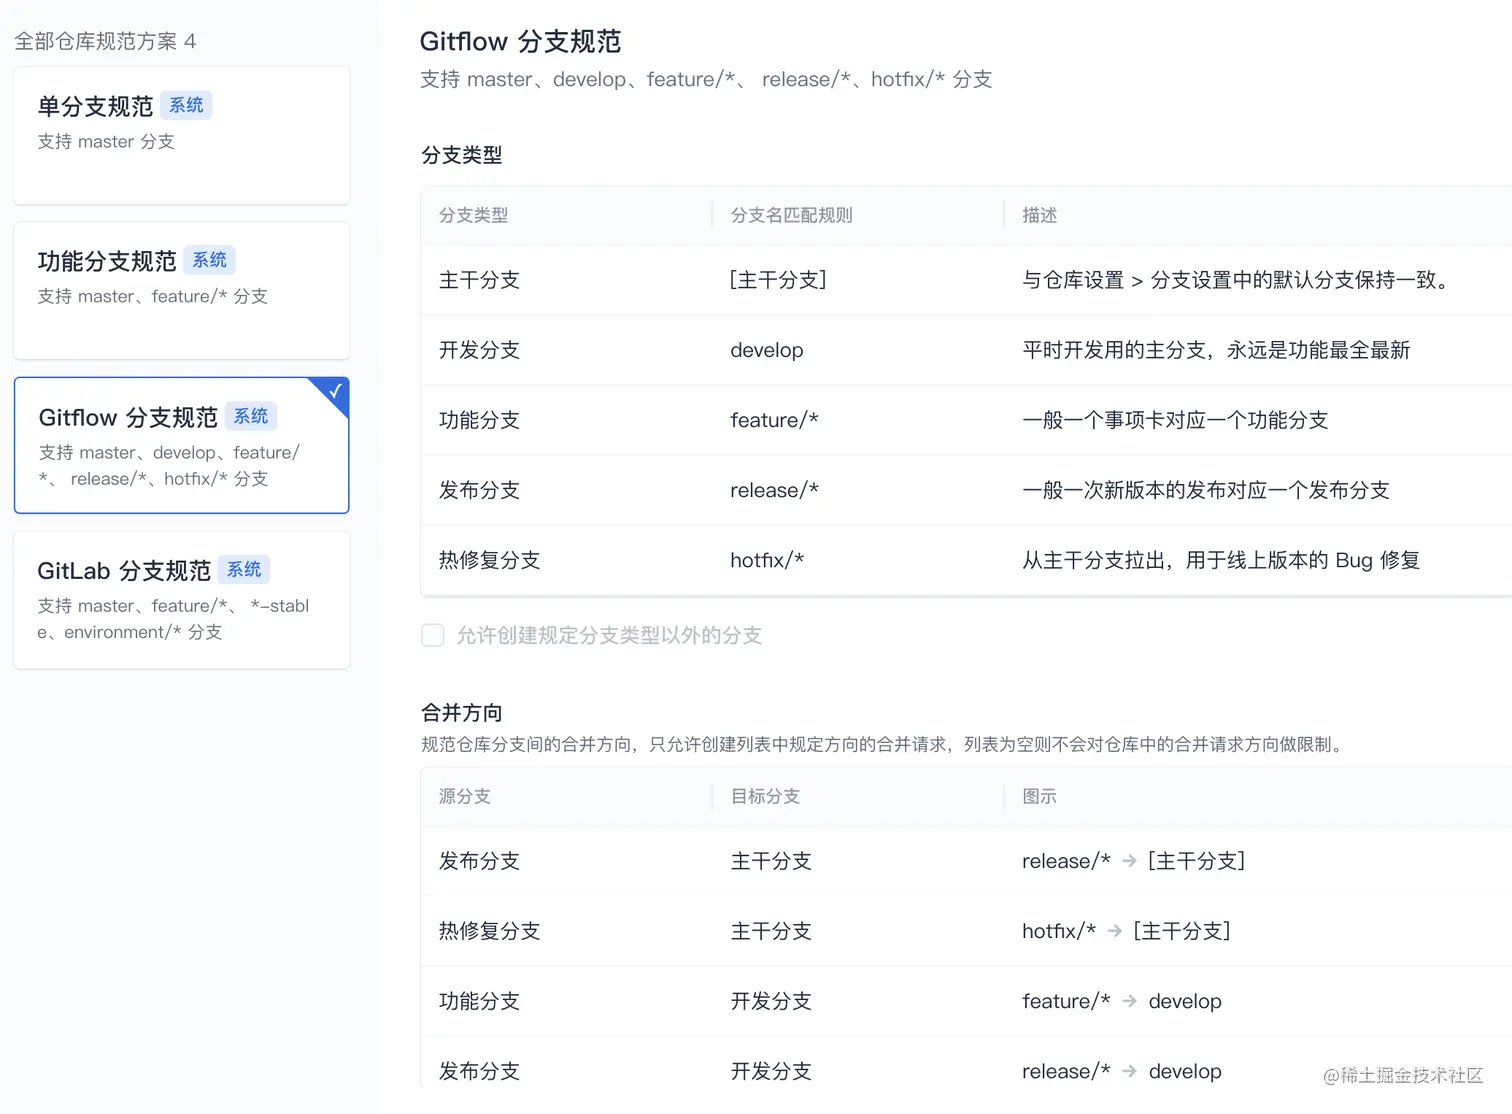Click the 合并方向 section heading
The width and height of the screenshot is (1512, 1114).
tap(462, 713)
